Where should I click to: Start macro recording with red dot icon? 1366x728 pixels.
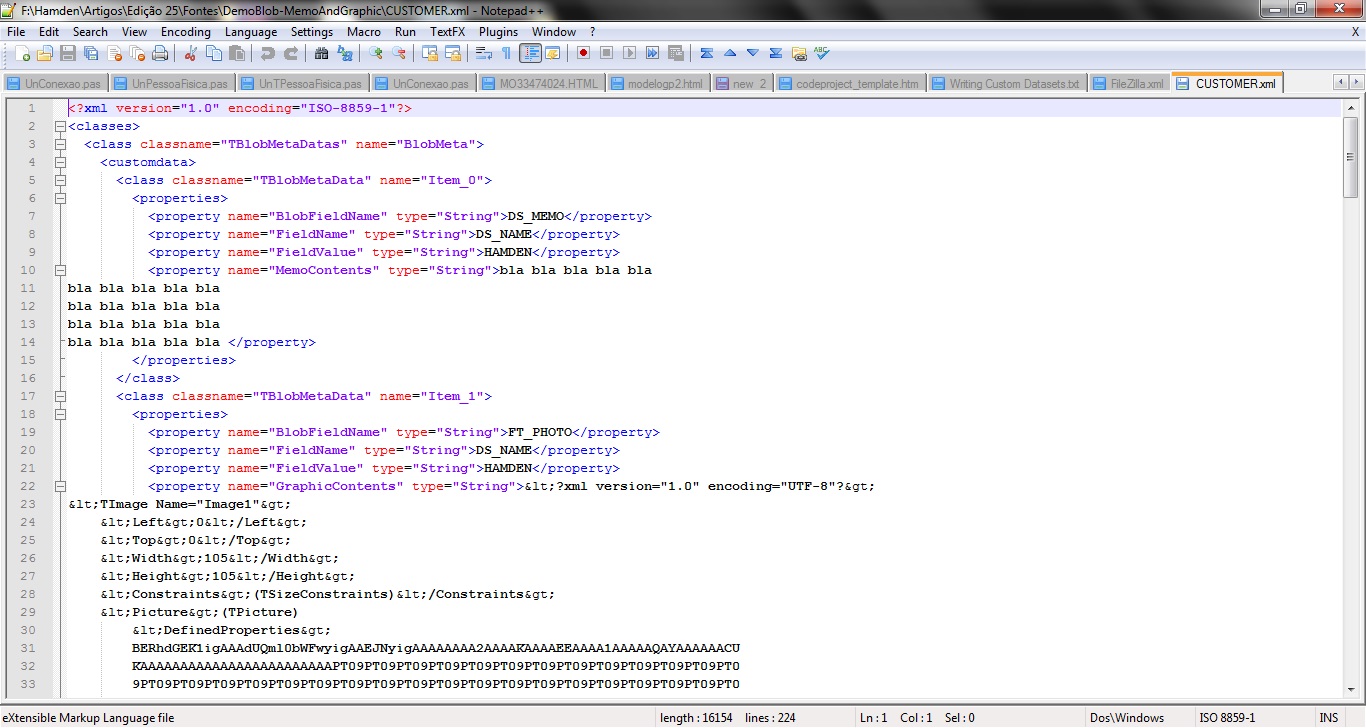583,53
